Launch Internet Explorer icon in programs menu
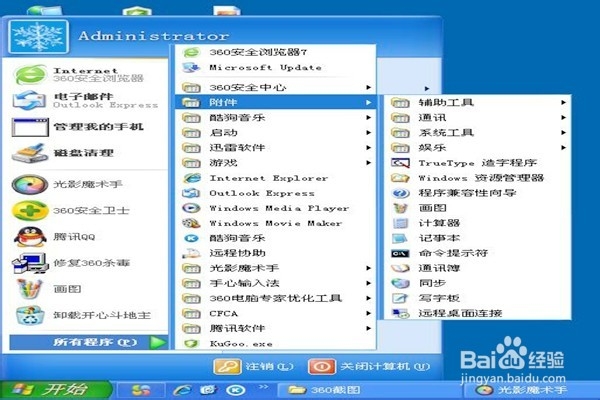This screenshot has width=600, height=400. 191,178
